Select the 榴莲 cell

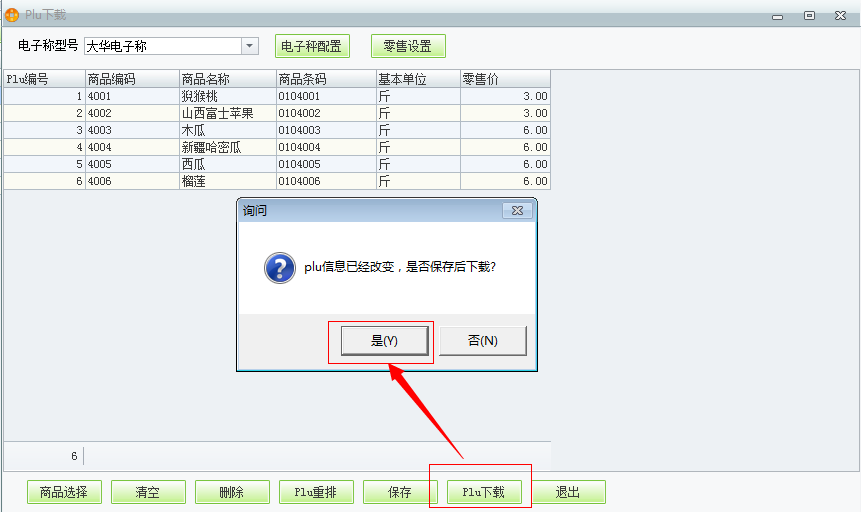point(228,181)
